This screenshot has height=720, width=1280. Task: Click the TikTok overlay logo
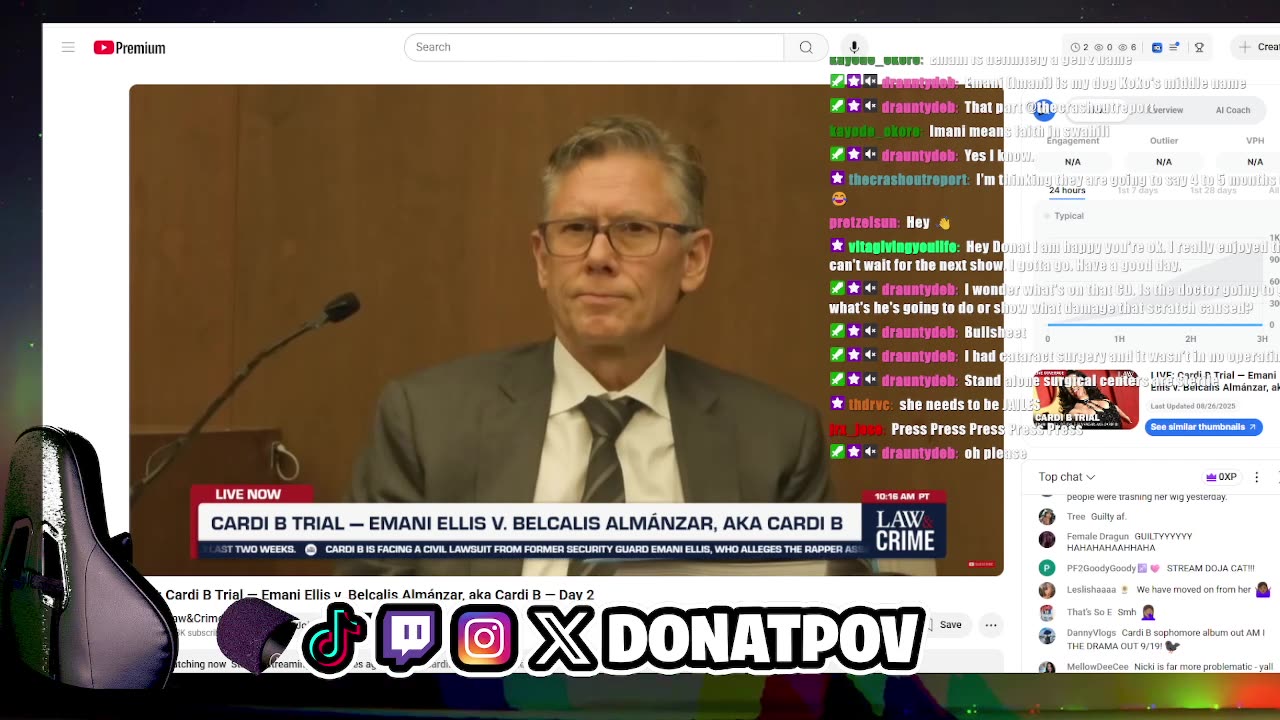coord(334,637)
